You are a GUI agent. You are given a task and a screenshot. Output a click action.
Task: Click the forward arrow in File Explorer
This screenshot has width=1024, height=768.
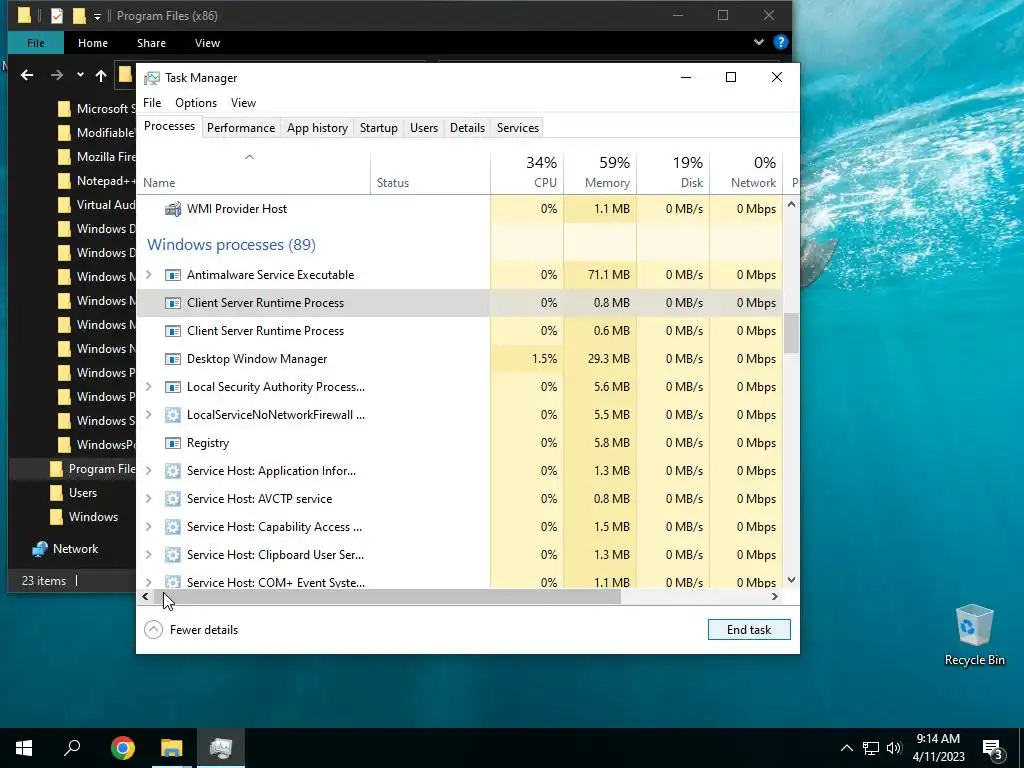point(57,75)
